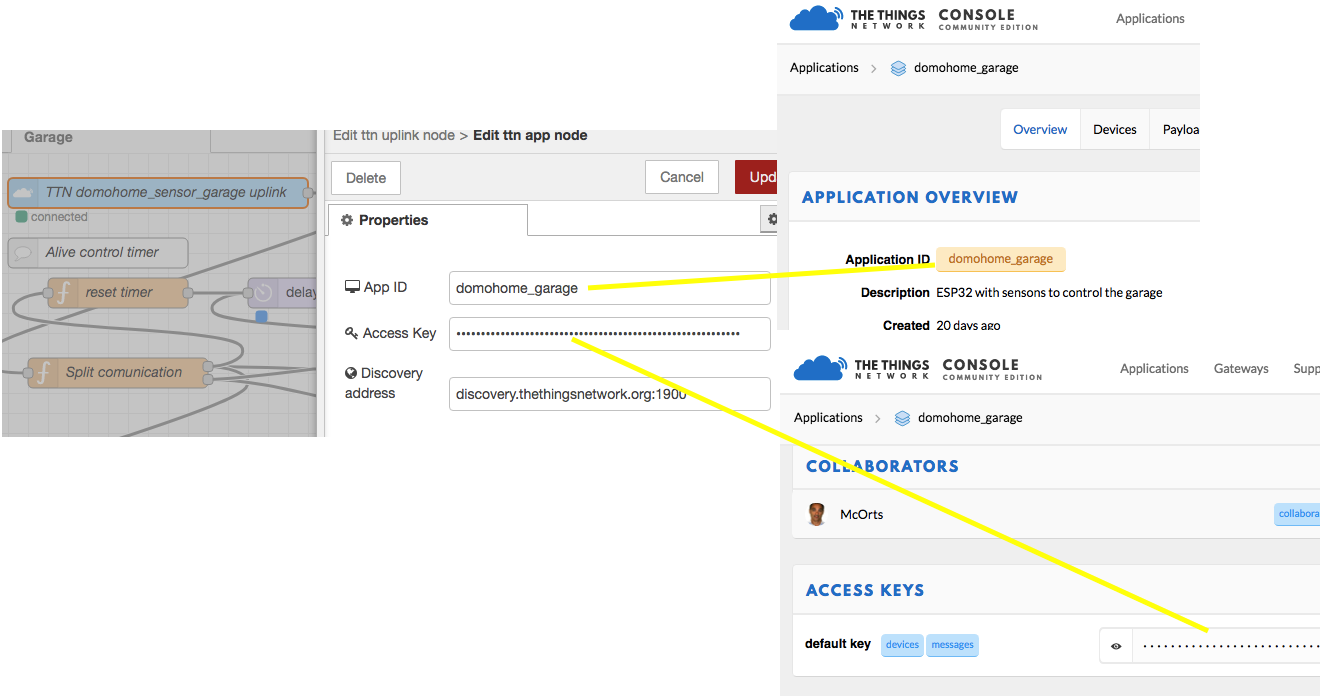Switch to the Devices tab
This screenshot has height=696, width=1320.
click(x=1114, y=130)
